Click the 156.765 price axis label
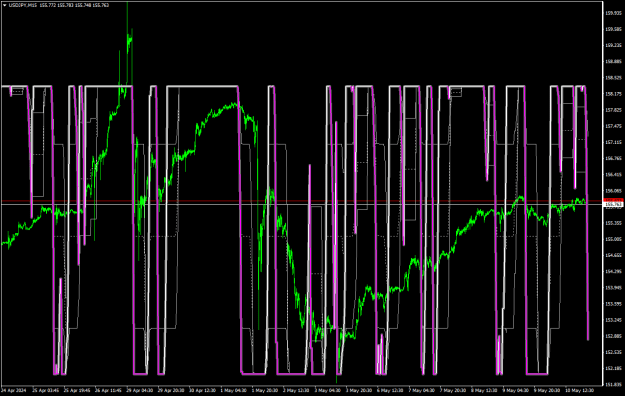The height and width of the screenshot is (396, 625). (613, 158)
